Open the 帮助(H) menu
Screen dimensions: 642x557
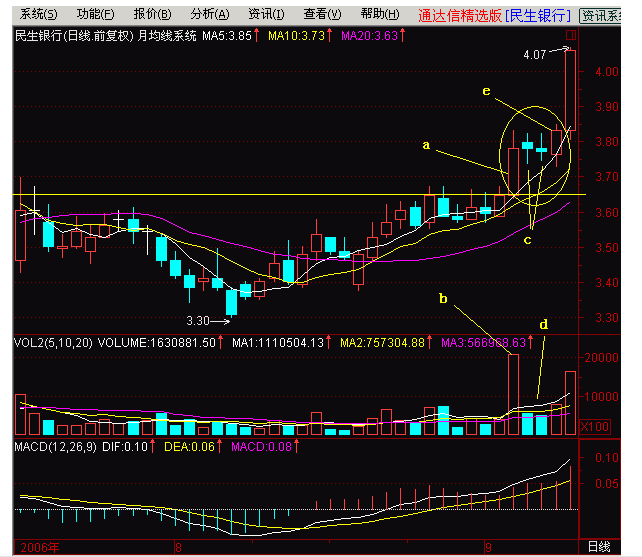(380, 15)
